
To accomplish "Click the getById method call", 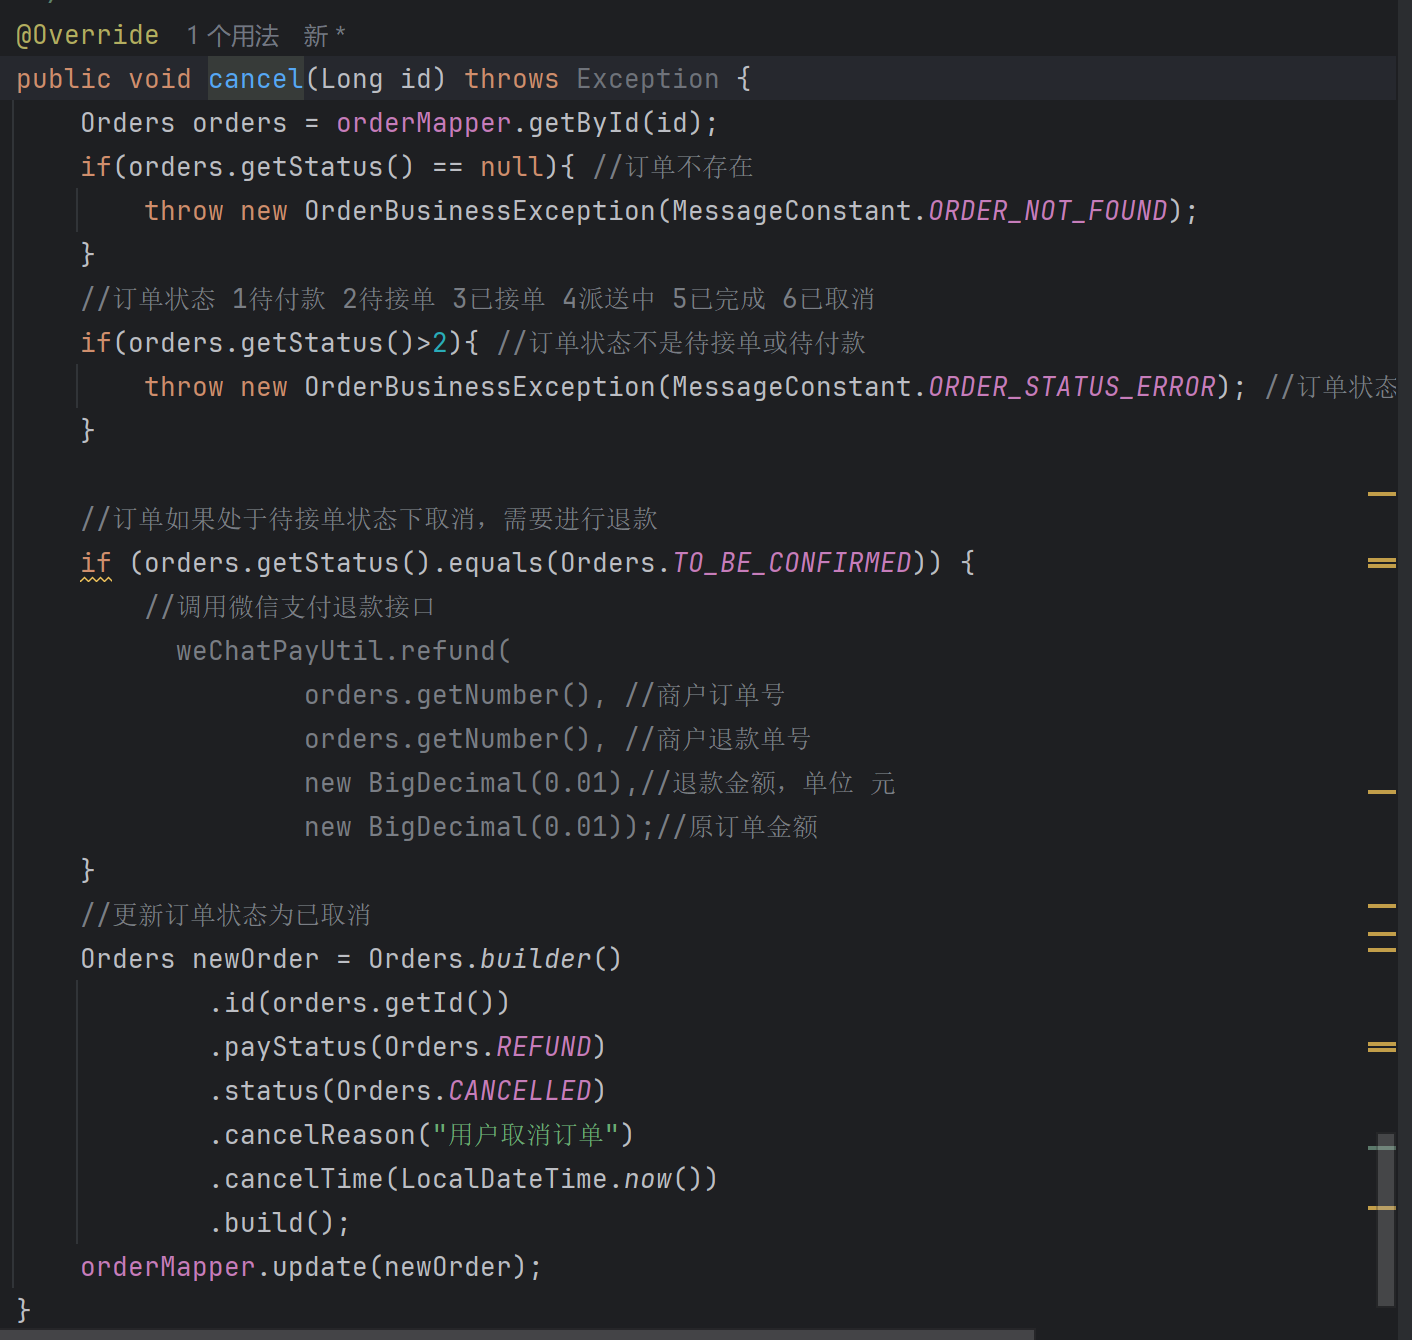I will tap(584, 123).
